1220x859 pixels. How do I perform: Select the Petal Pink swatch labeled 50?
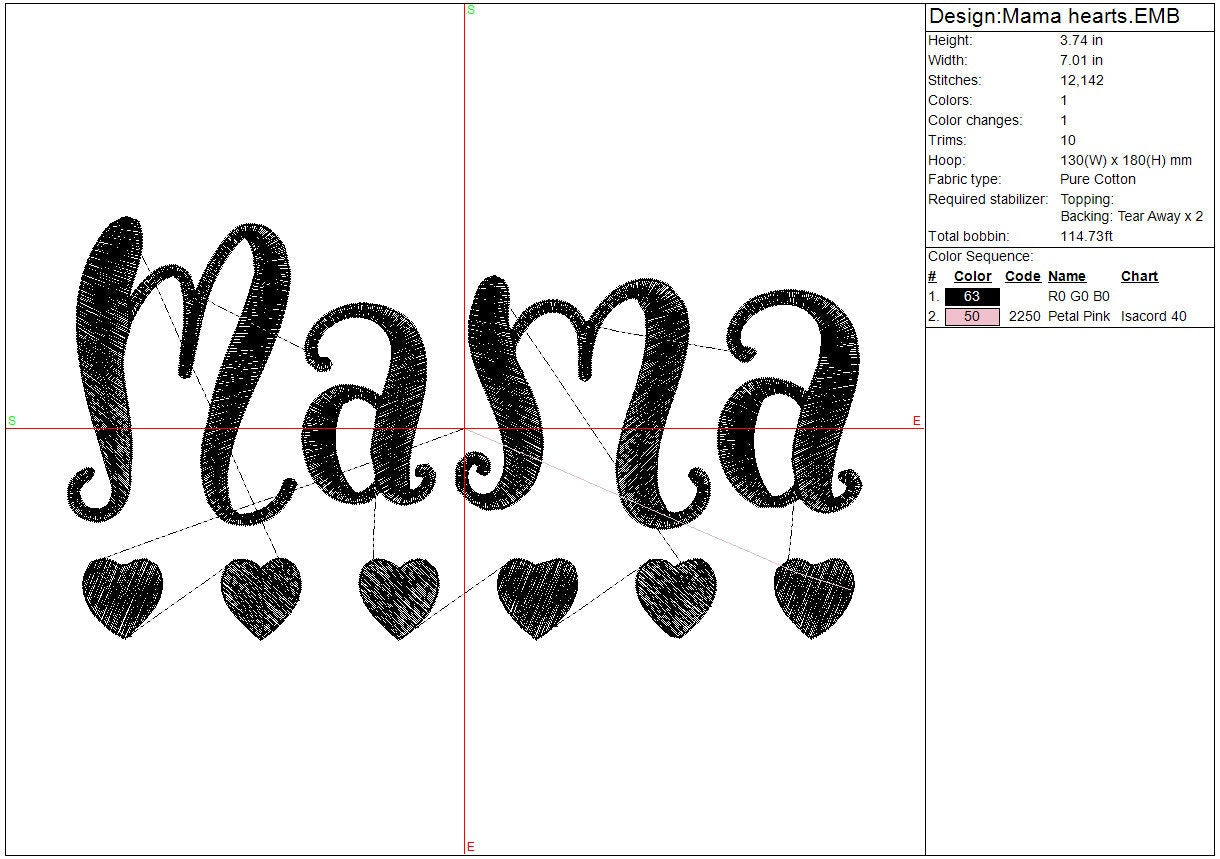point(971,317)
